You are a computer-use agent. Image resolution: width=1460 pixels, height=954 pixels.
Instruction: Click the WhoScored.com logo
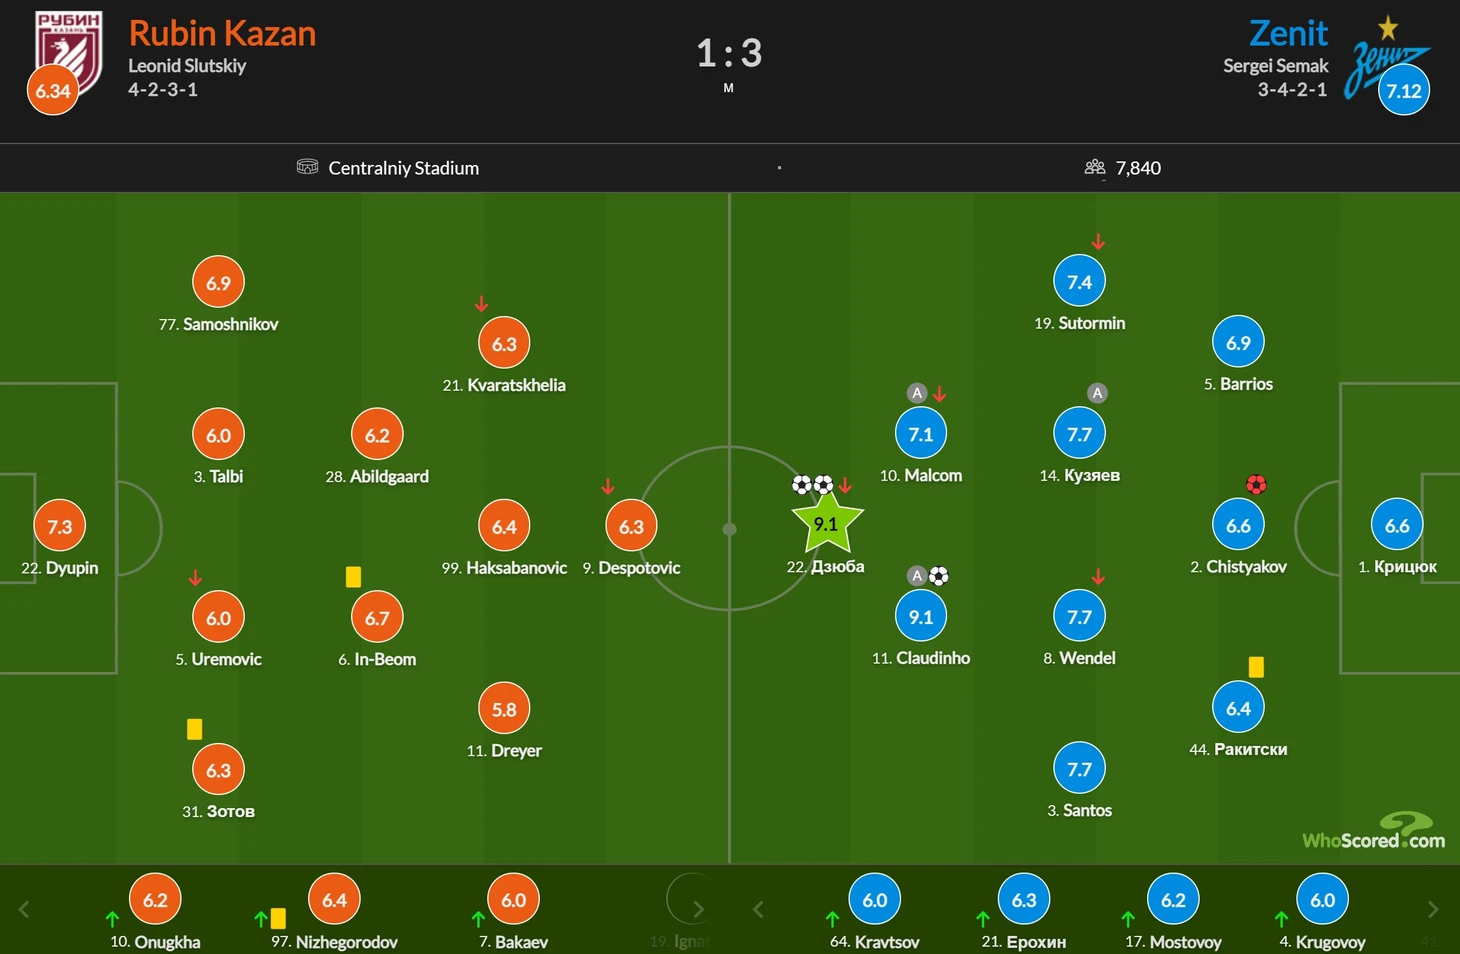click(1373, 831)
